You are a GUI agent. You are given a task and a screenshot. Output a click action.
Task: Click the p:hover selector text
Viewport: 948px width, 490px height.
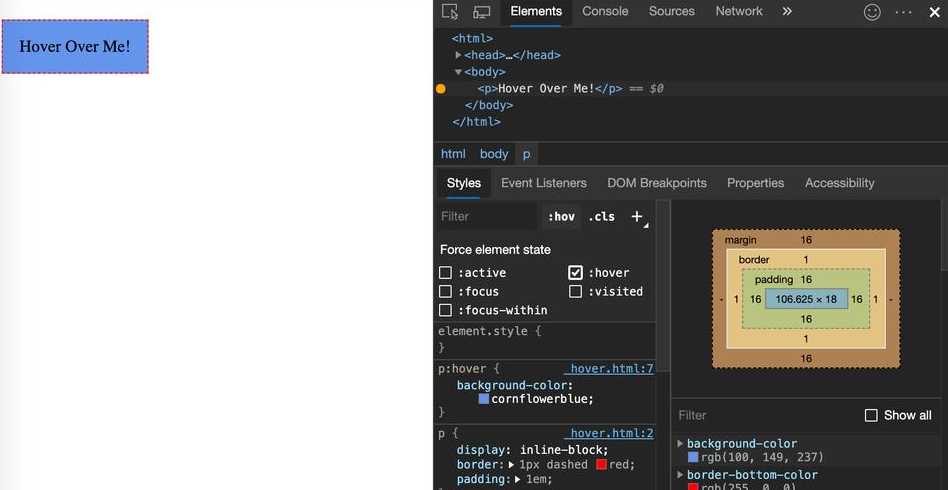[462, 369]
